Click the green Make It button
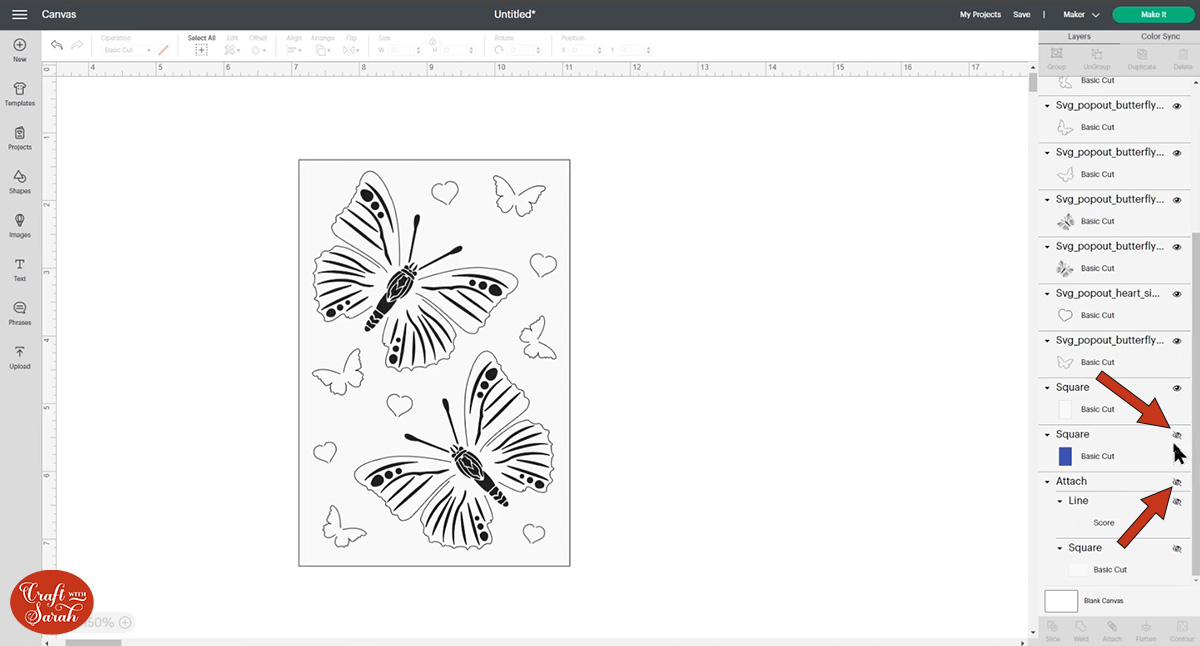Image resolution: width=1200 pixels, height=646 pixels. [1153, 15]
